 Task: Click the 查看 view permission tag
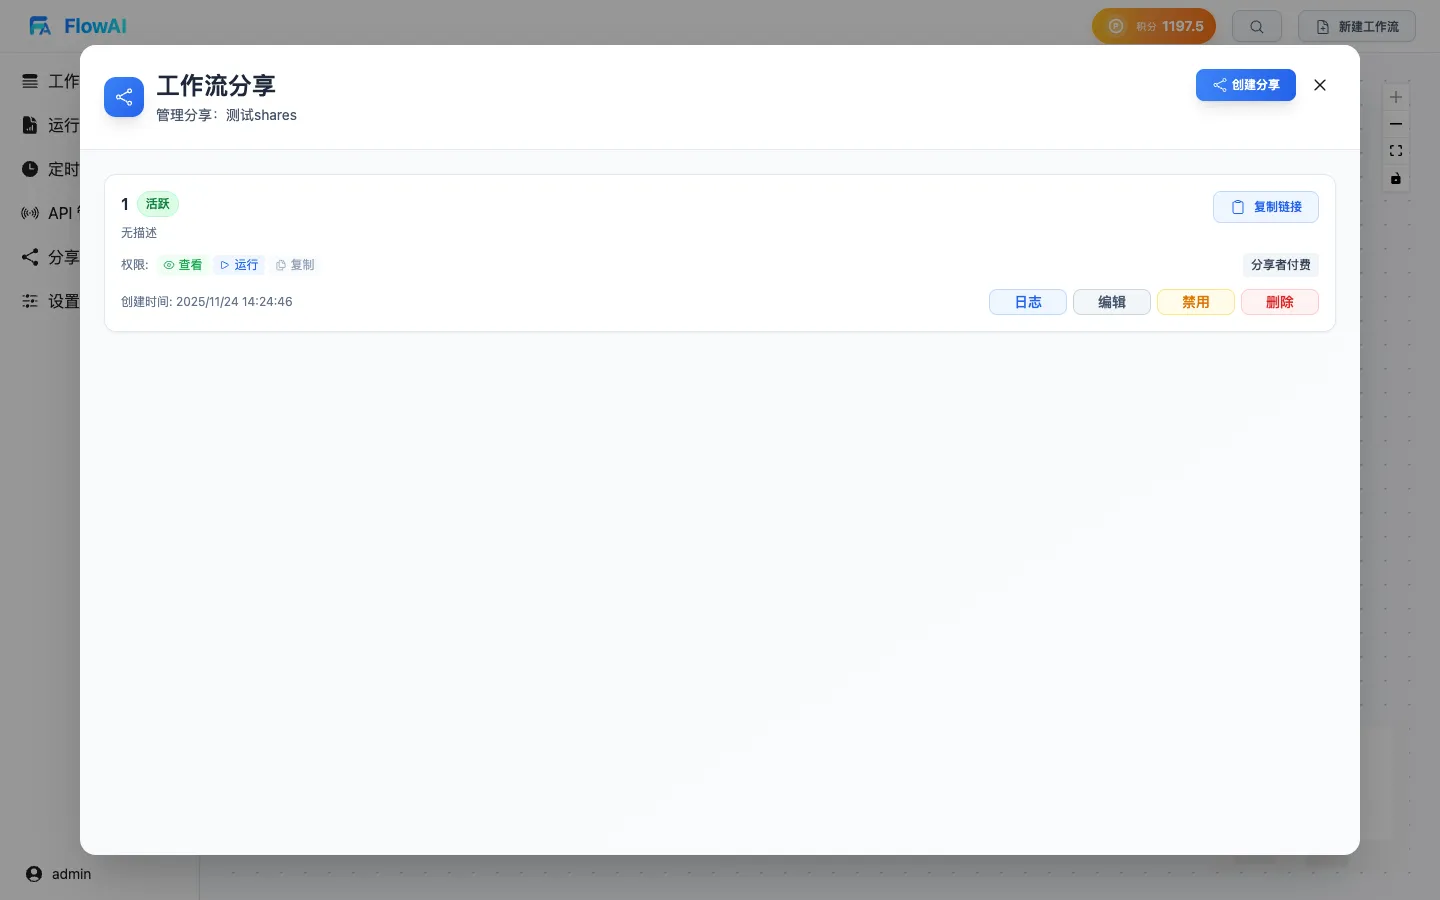click(x=183, y=265)
